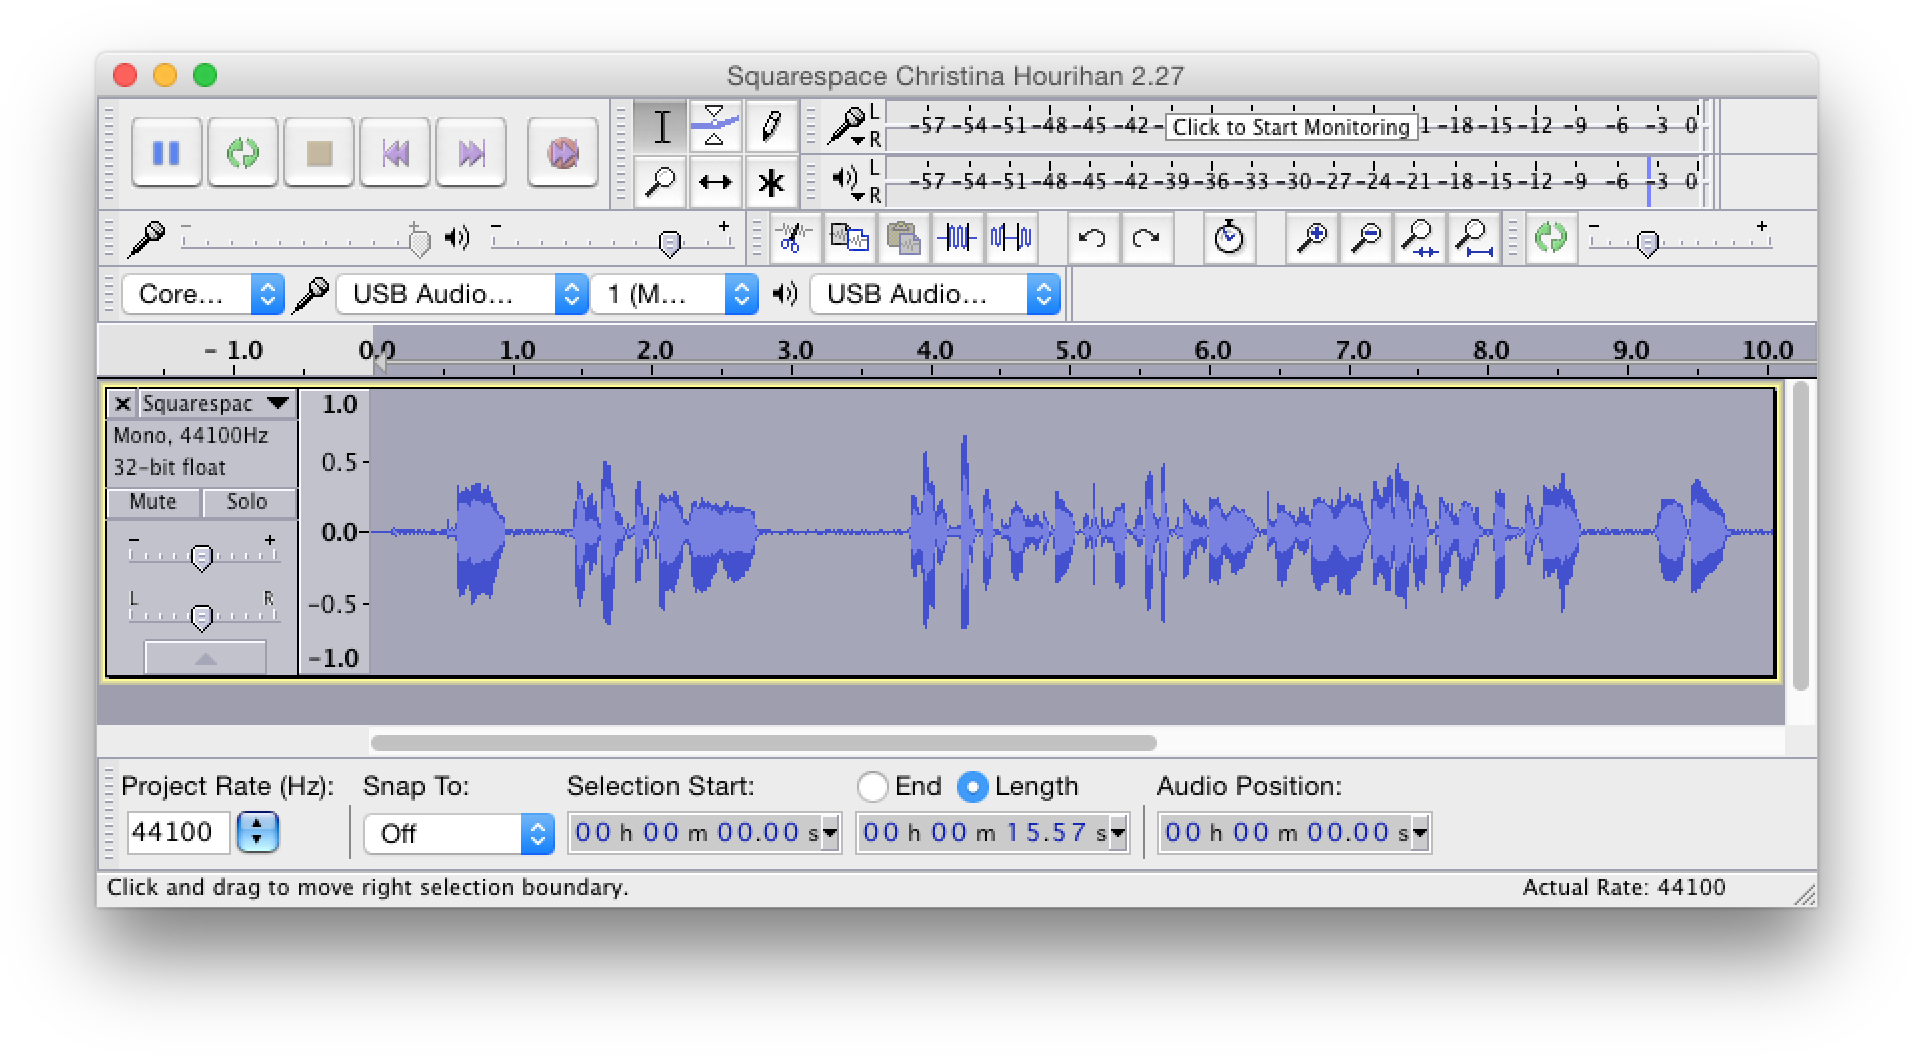Open the recording device dropdown
The height and width of the screenshot is (1055, 1913).
[461, 293]
